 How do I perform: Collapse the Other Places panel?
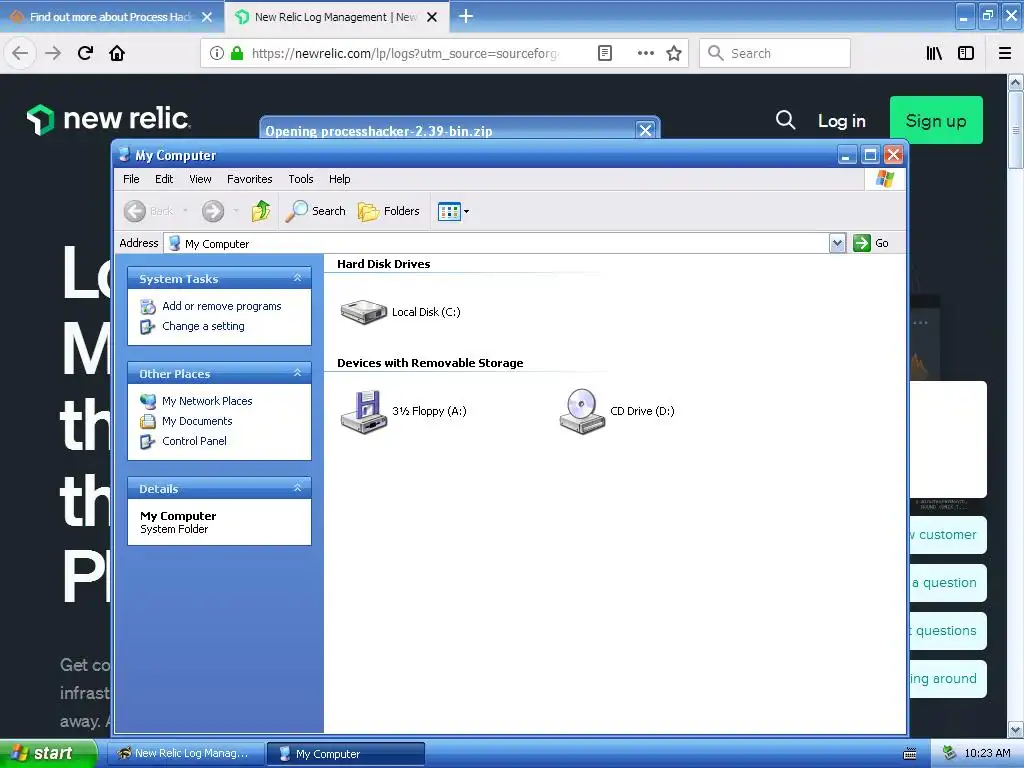[297, 373]
